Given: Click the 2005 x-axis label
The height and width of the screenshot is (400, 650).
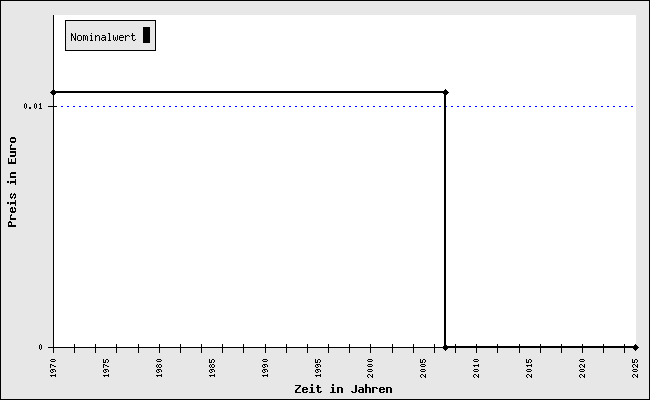Looking at the screenshot, I should 424,368.
